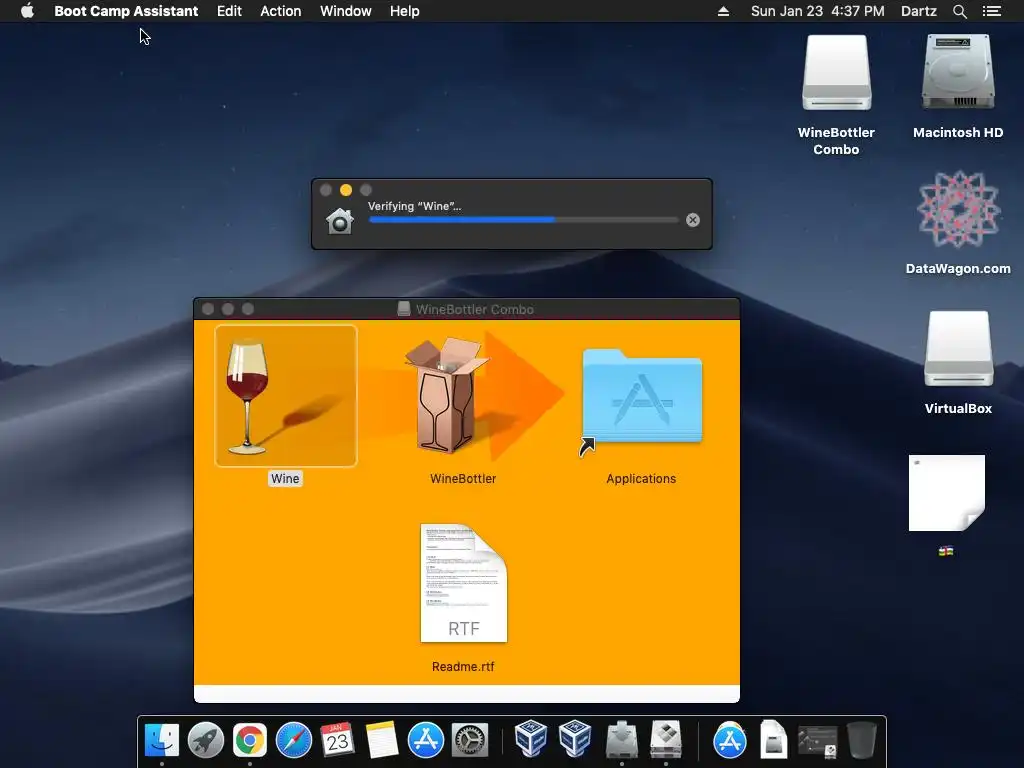Click the Wine label under the icon

point(285,478)
